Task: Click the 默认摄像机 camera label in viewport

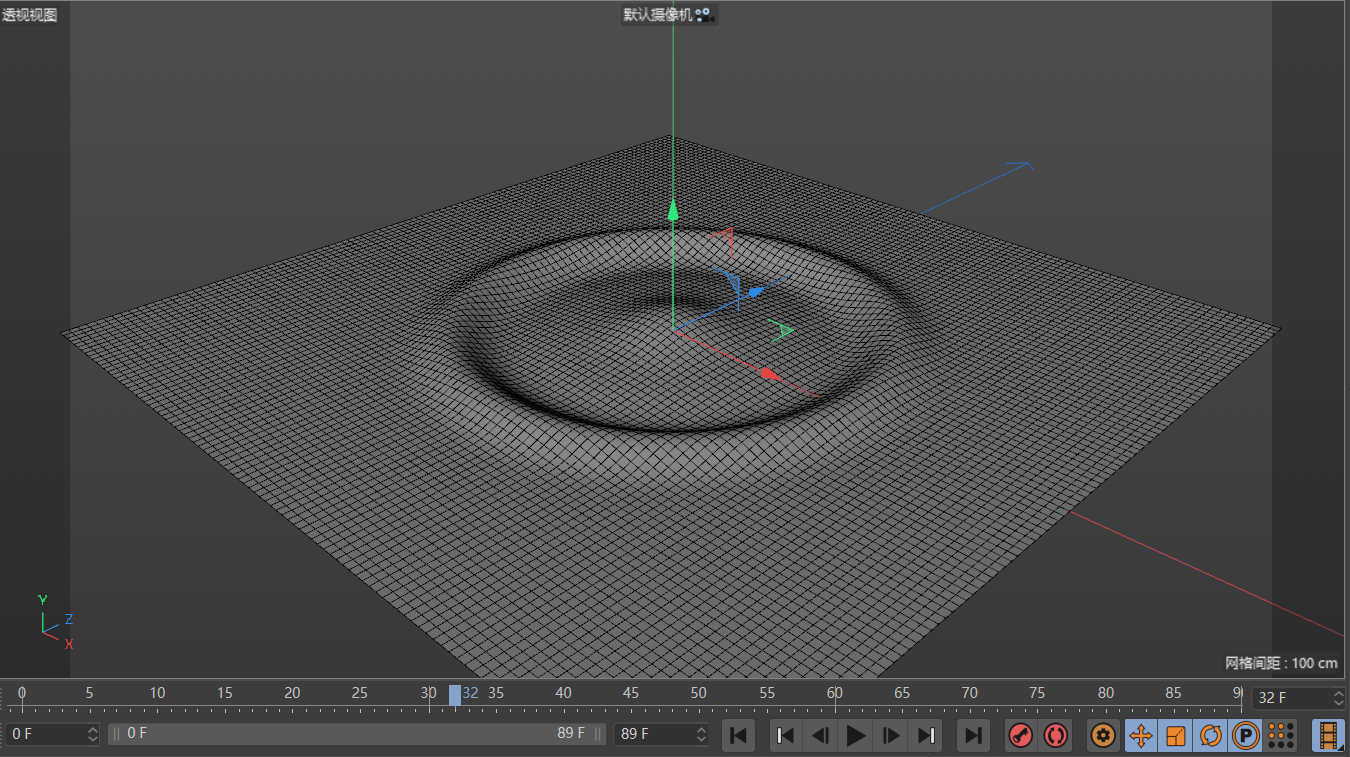Action: tap(658, 15)
